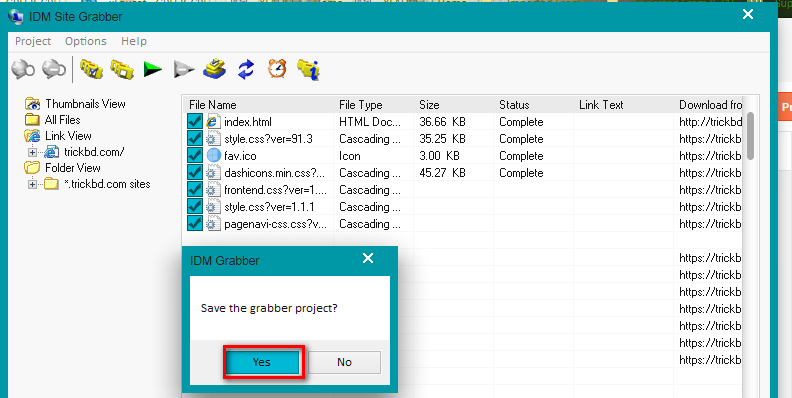
Task: Click the folder with info symbol icon
Action: point(308,69)
